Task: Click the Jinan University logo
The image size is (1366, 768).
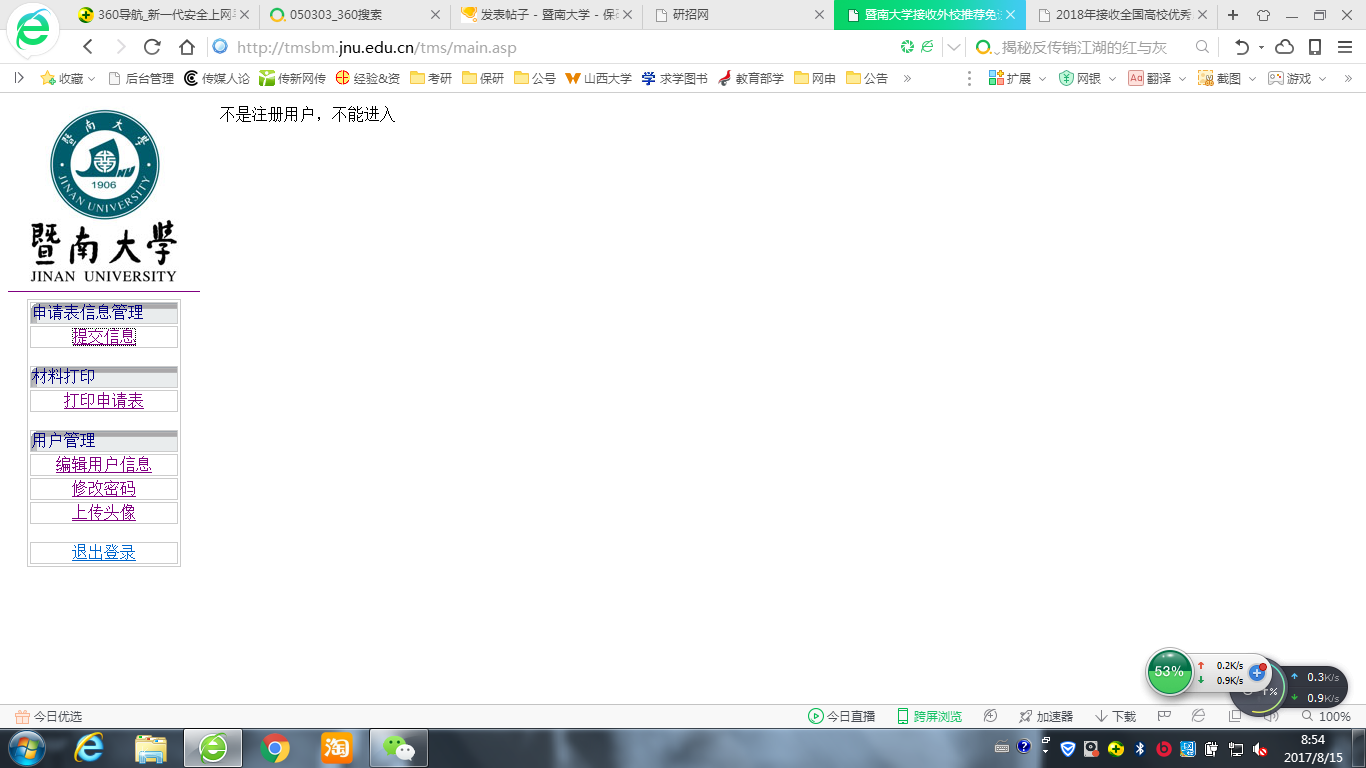Action: (x=104, y=197)
